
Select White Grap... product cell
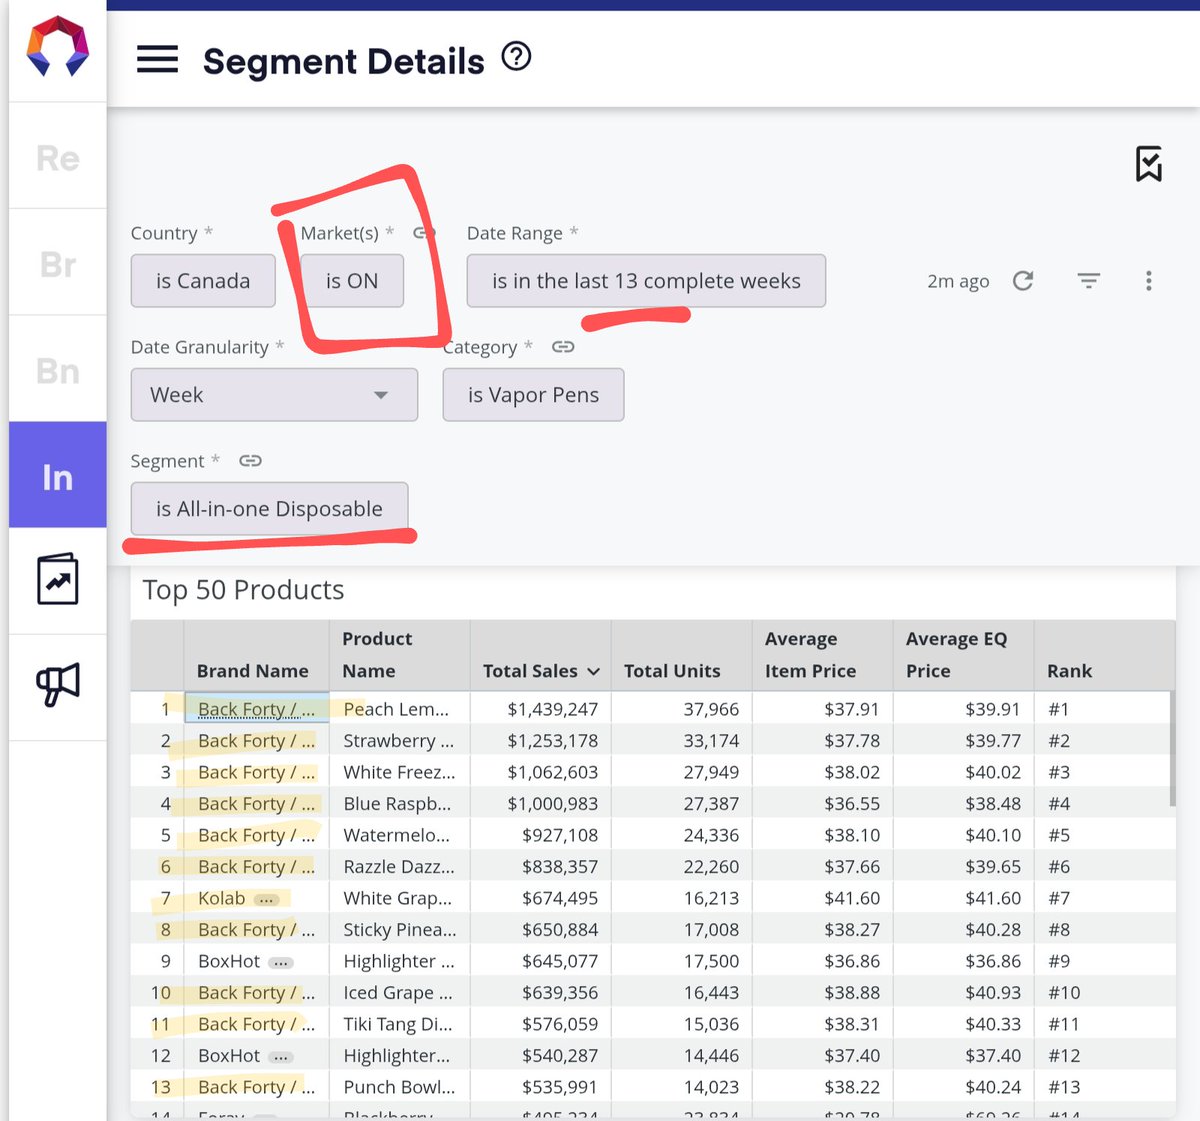click(399, 898)
